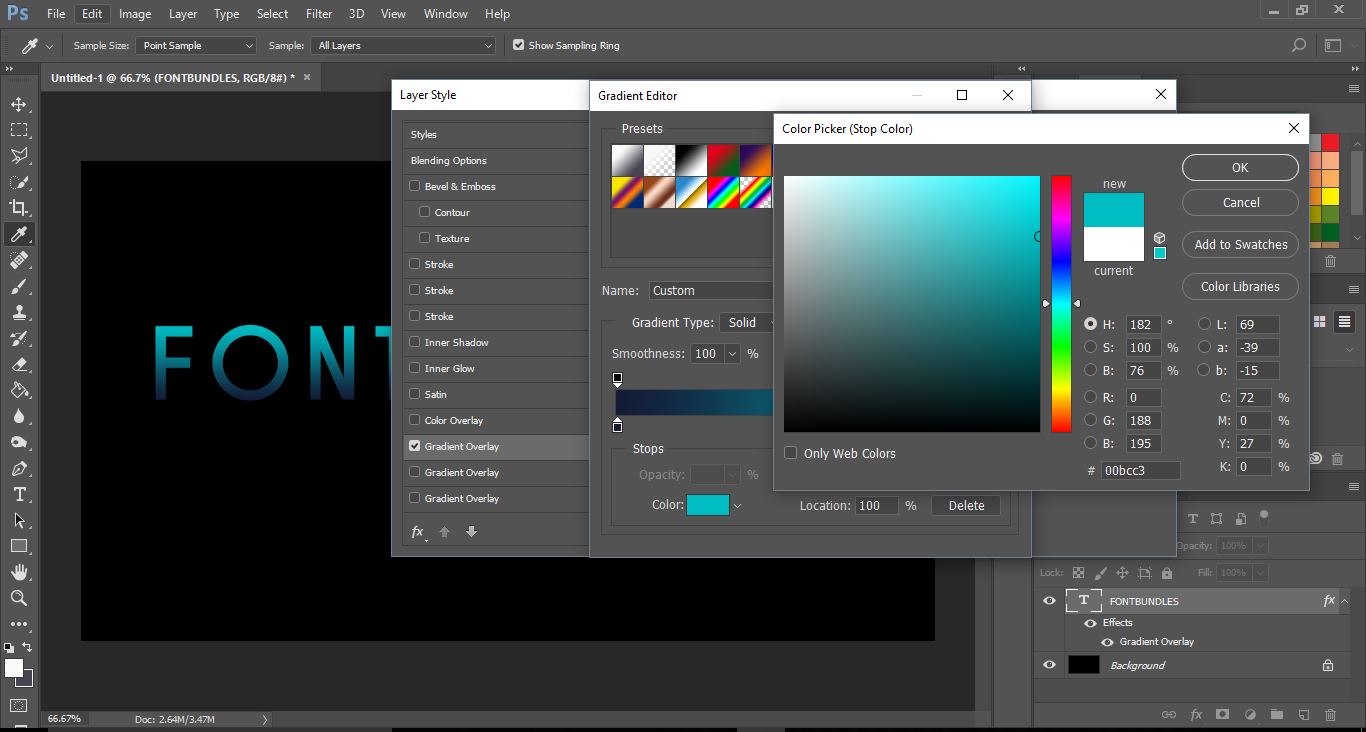The image size is (1366, 732).
Task: Hide the FONTBUNDLES layer
Action: click(1049, 601)
